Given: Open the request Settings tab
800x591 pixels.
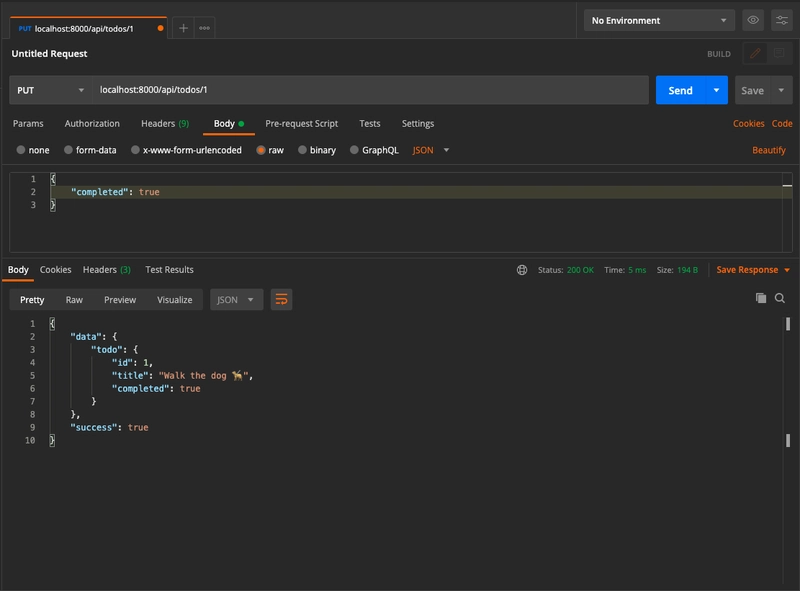Looking at the screenshot, I should (418, 124).
